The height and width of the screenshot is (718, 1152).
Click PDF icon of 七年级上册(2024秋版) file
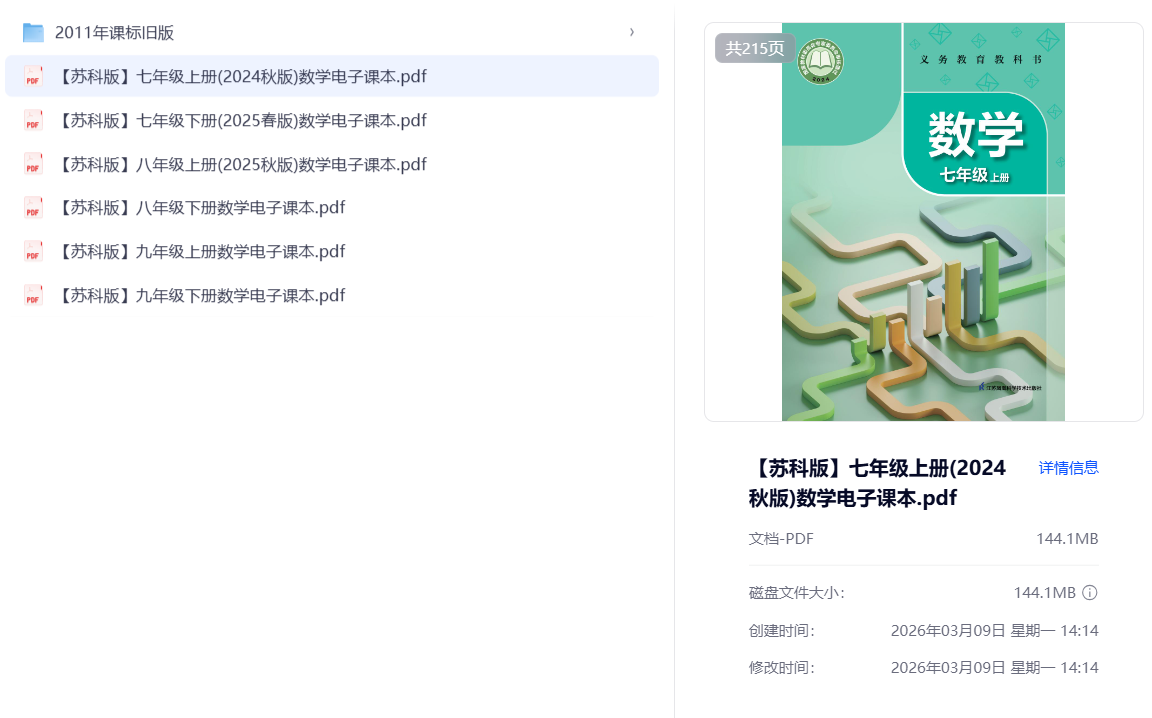[x=33, y=77]
